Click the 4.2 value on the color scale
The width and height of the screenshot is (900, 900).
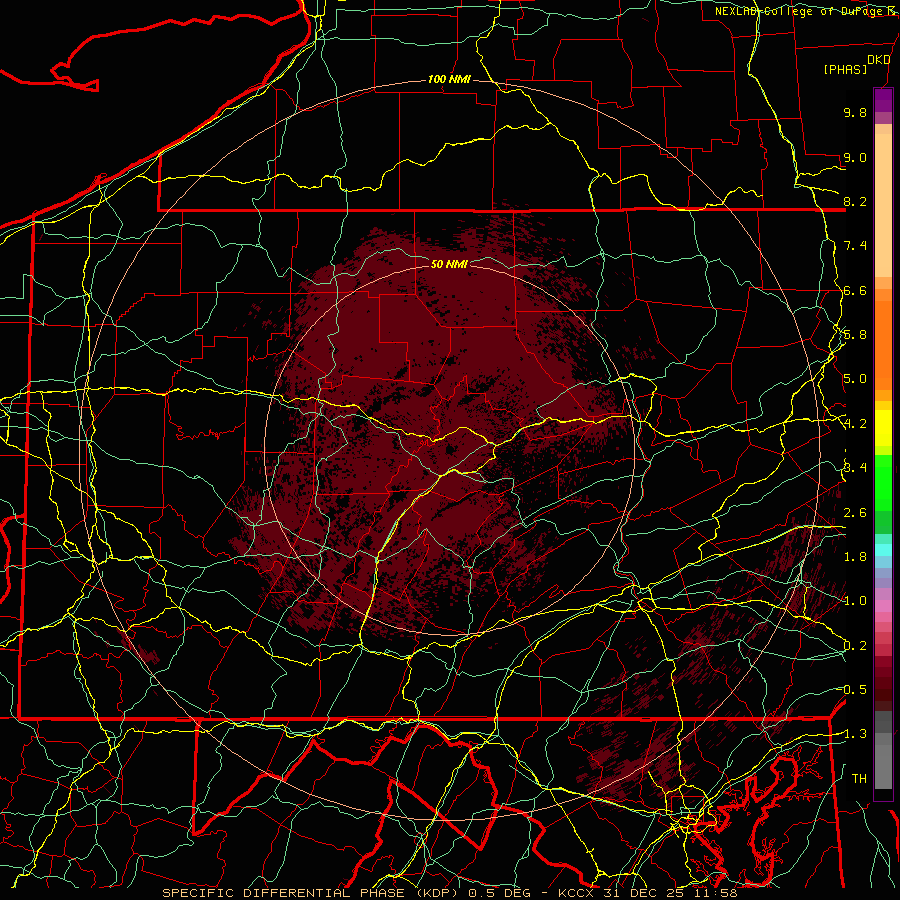click(x=855, y=424)
